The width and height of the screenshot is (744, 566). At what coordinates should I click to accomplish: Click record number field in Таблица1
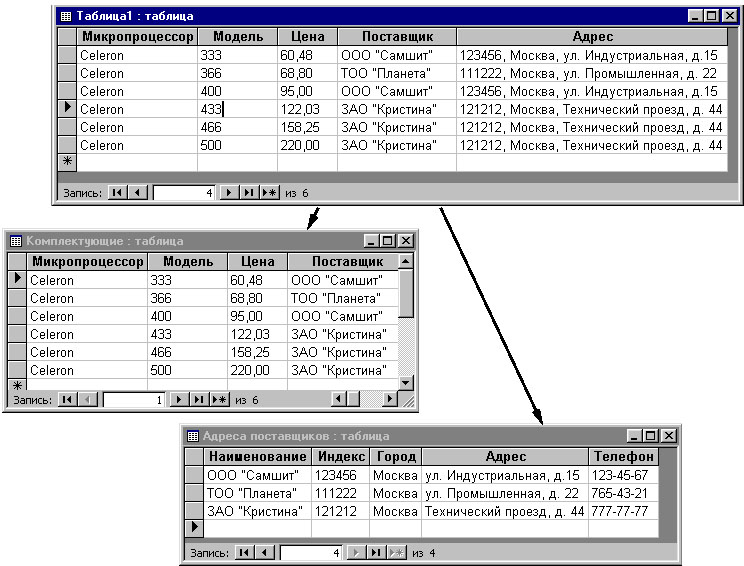184,193
